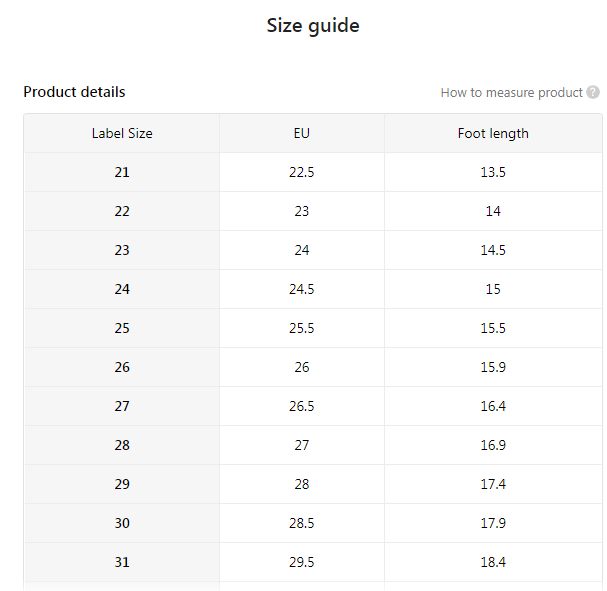
Task: Click the question mark help icon
Action: [x=593, y=93]
